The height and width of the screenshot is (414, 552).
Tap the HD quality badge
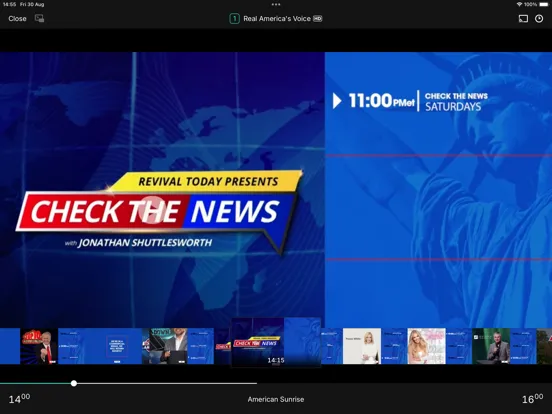click(318, 19)
